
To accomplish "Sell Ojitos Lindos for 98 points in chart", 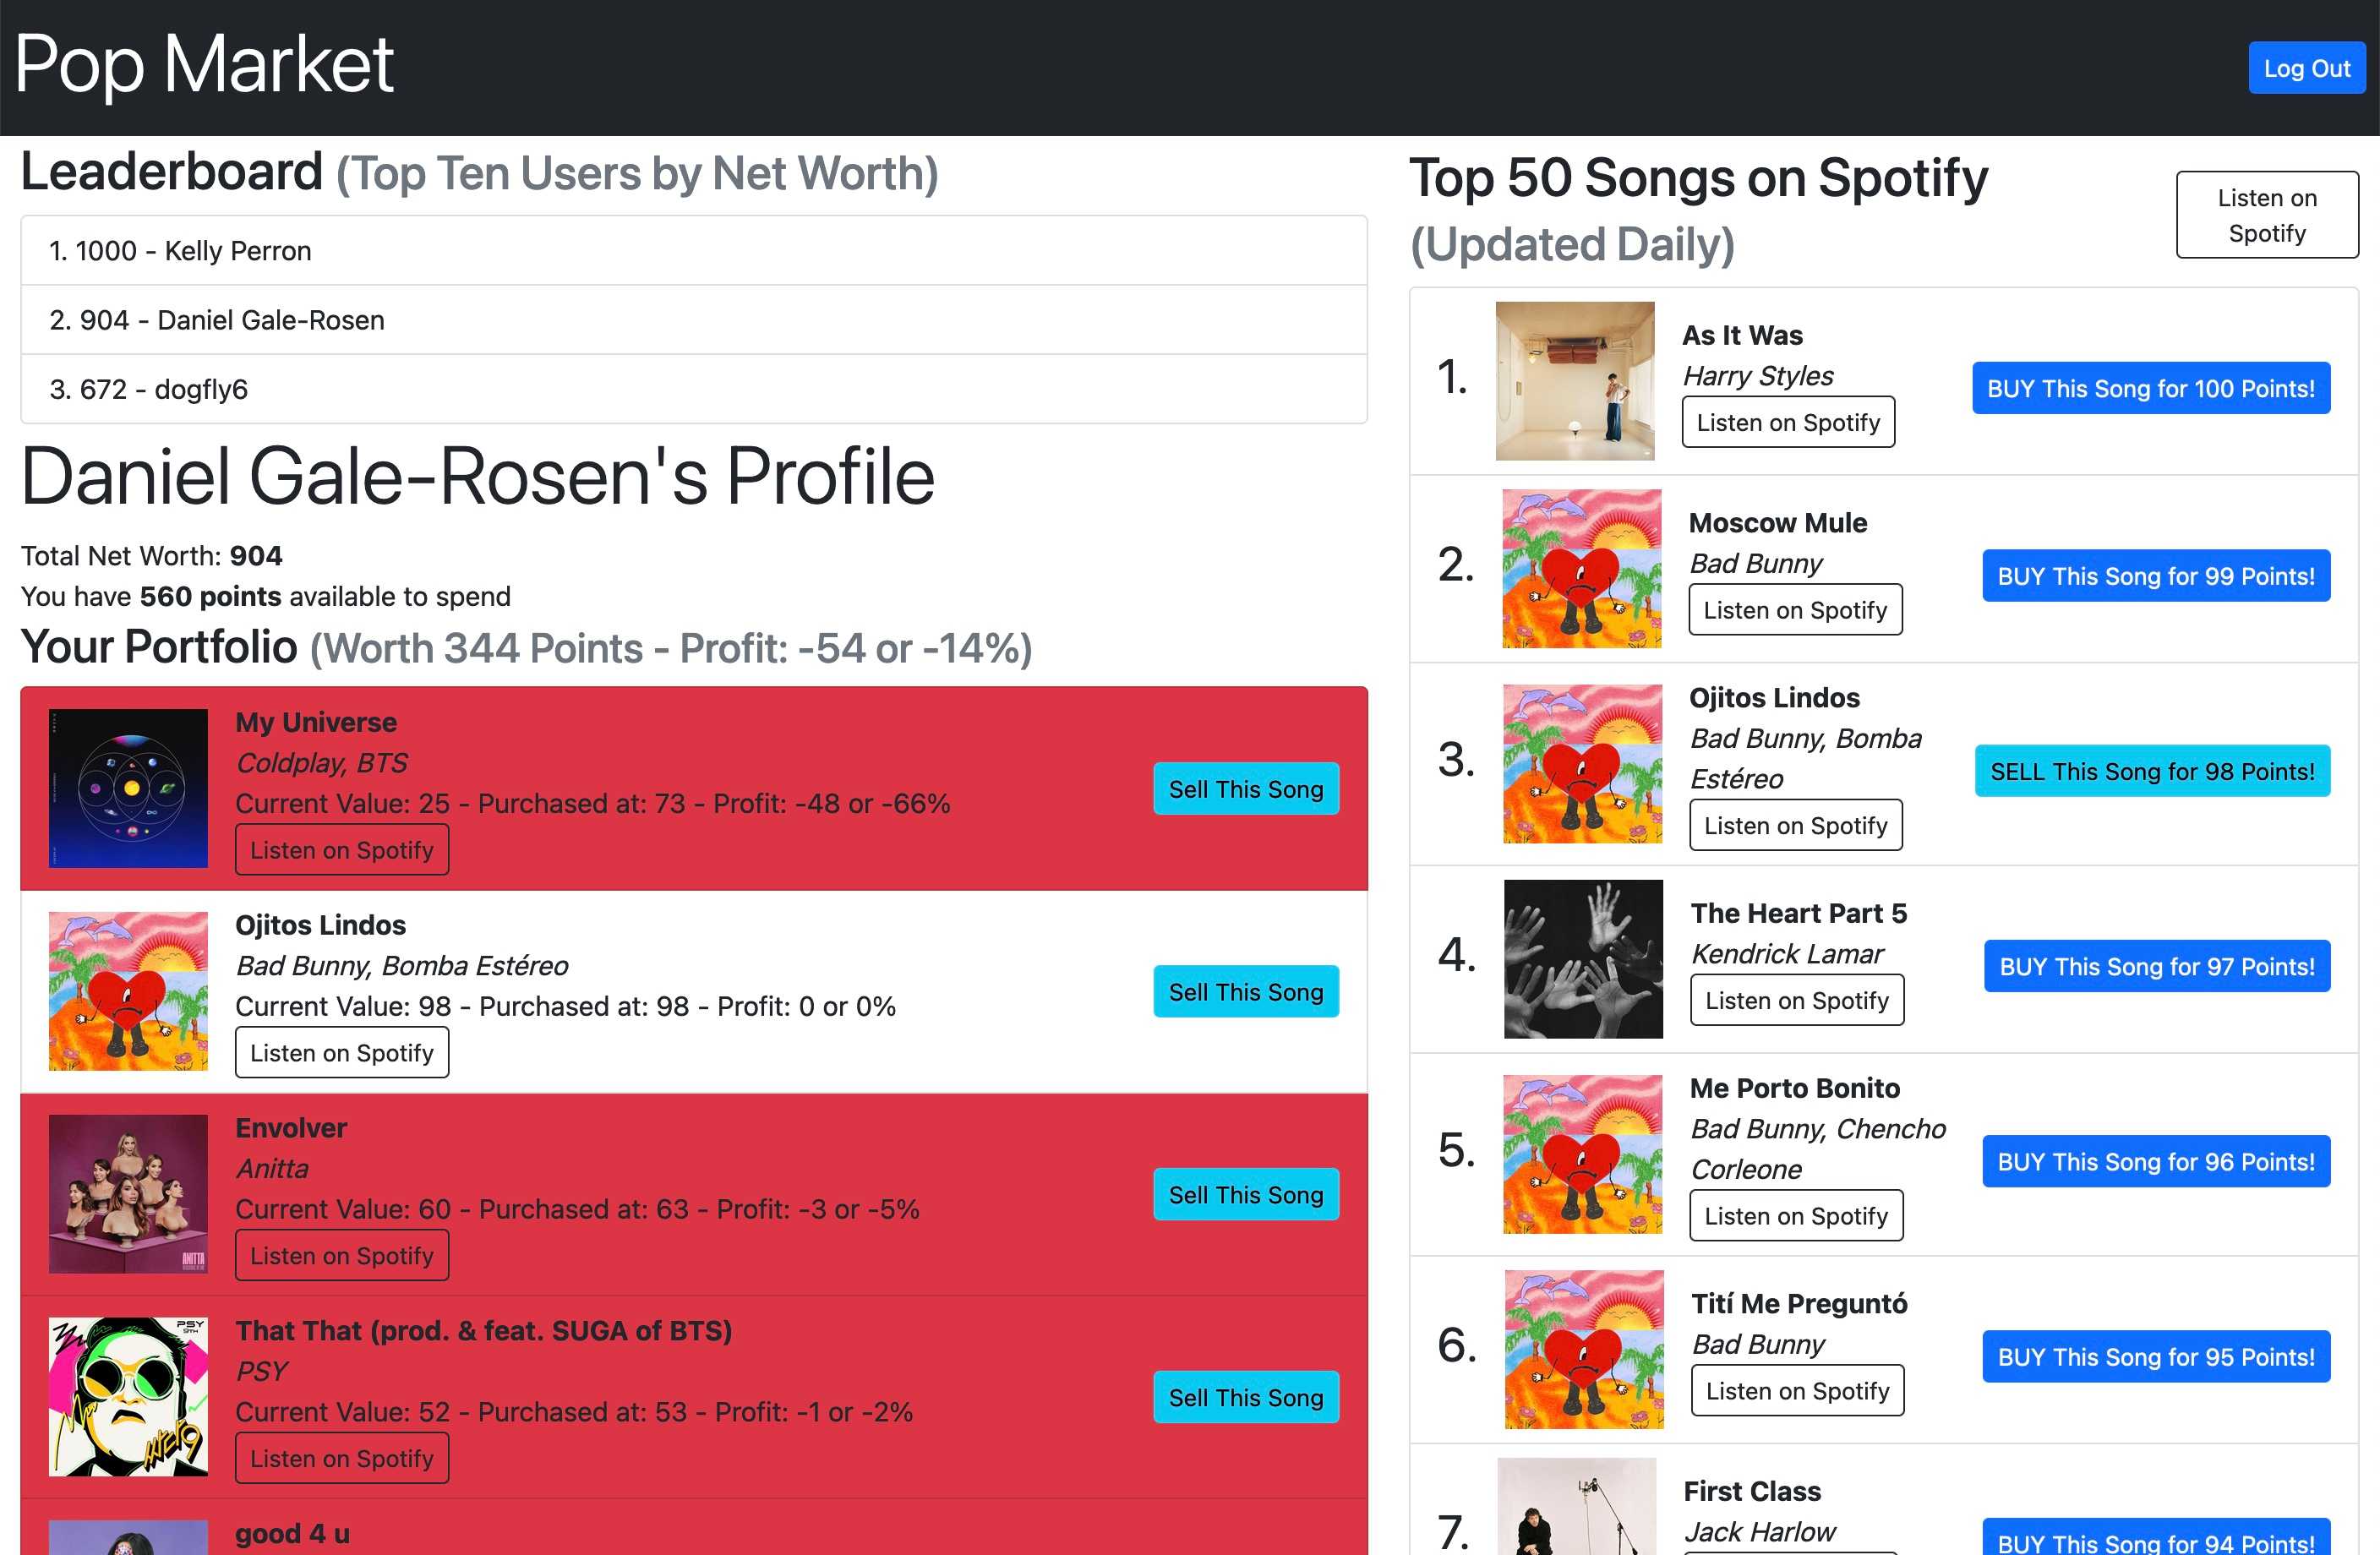I will coord(2151,771).
